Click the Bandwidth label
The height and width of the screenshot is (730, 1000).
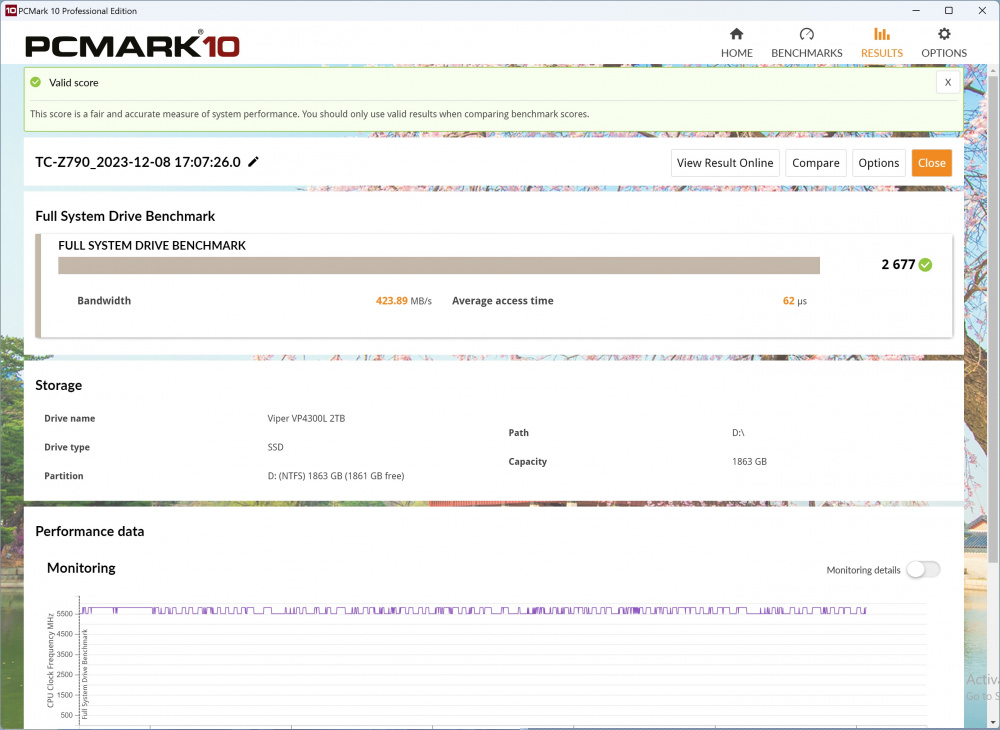click(104, 301)
